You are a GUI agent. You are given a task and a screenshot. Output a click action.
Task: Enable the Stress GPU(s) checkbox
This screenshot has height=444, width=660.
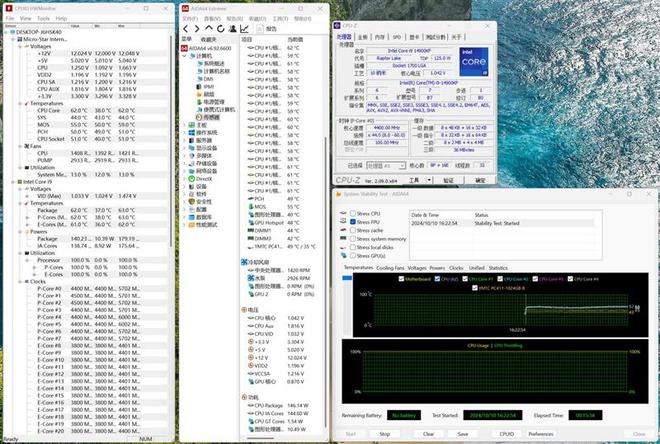point(352,255)
